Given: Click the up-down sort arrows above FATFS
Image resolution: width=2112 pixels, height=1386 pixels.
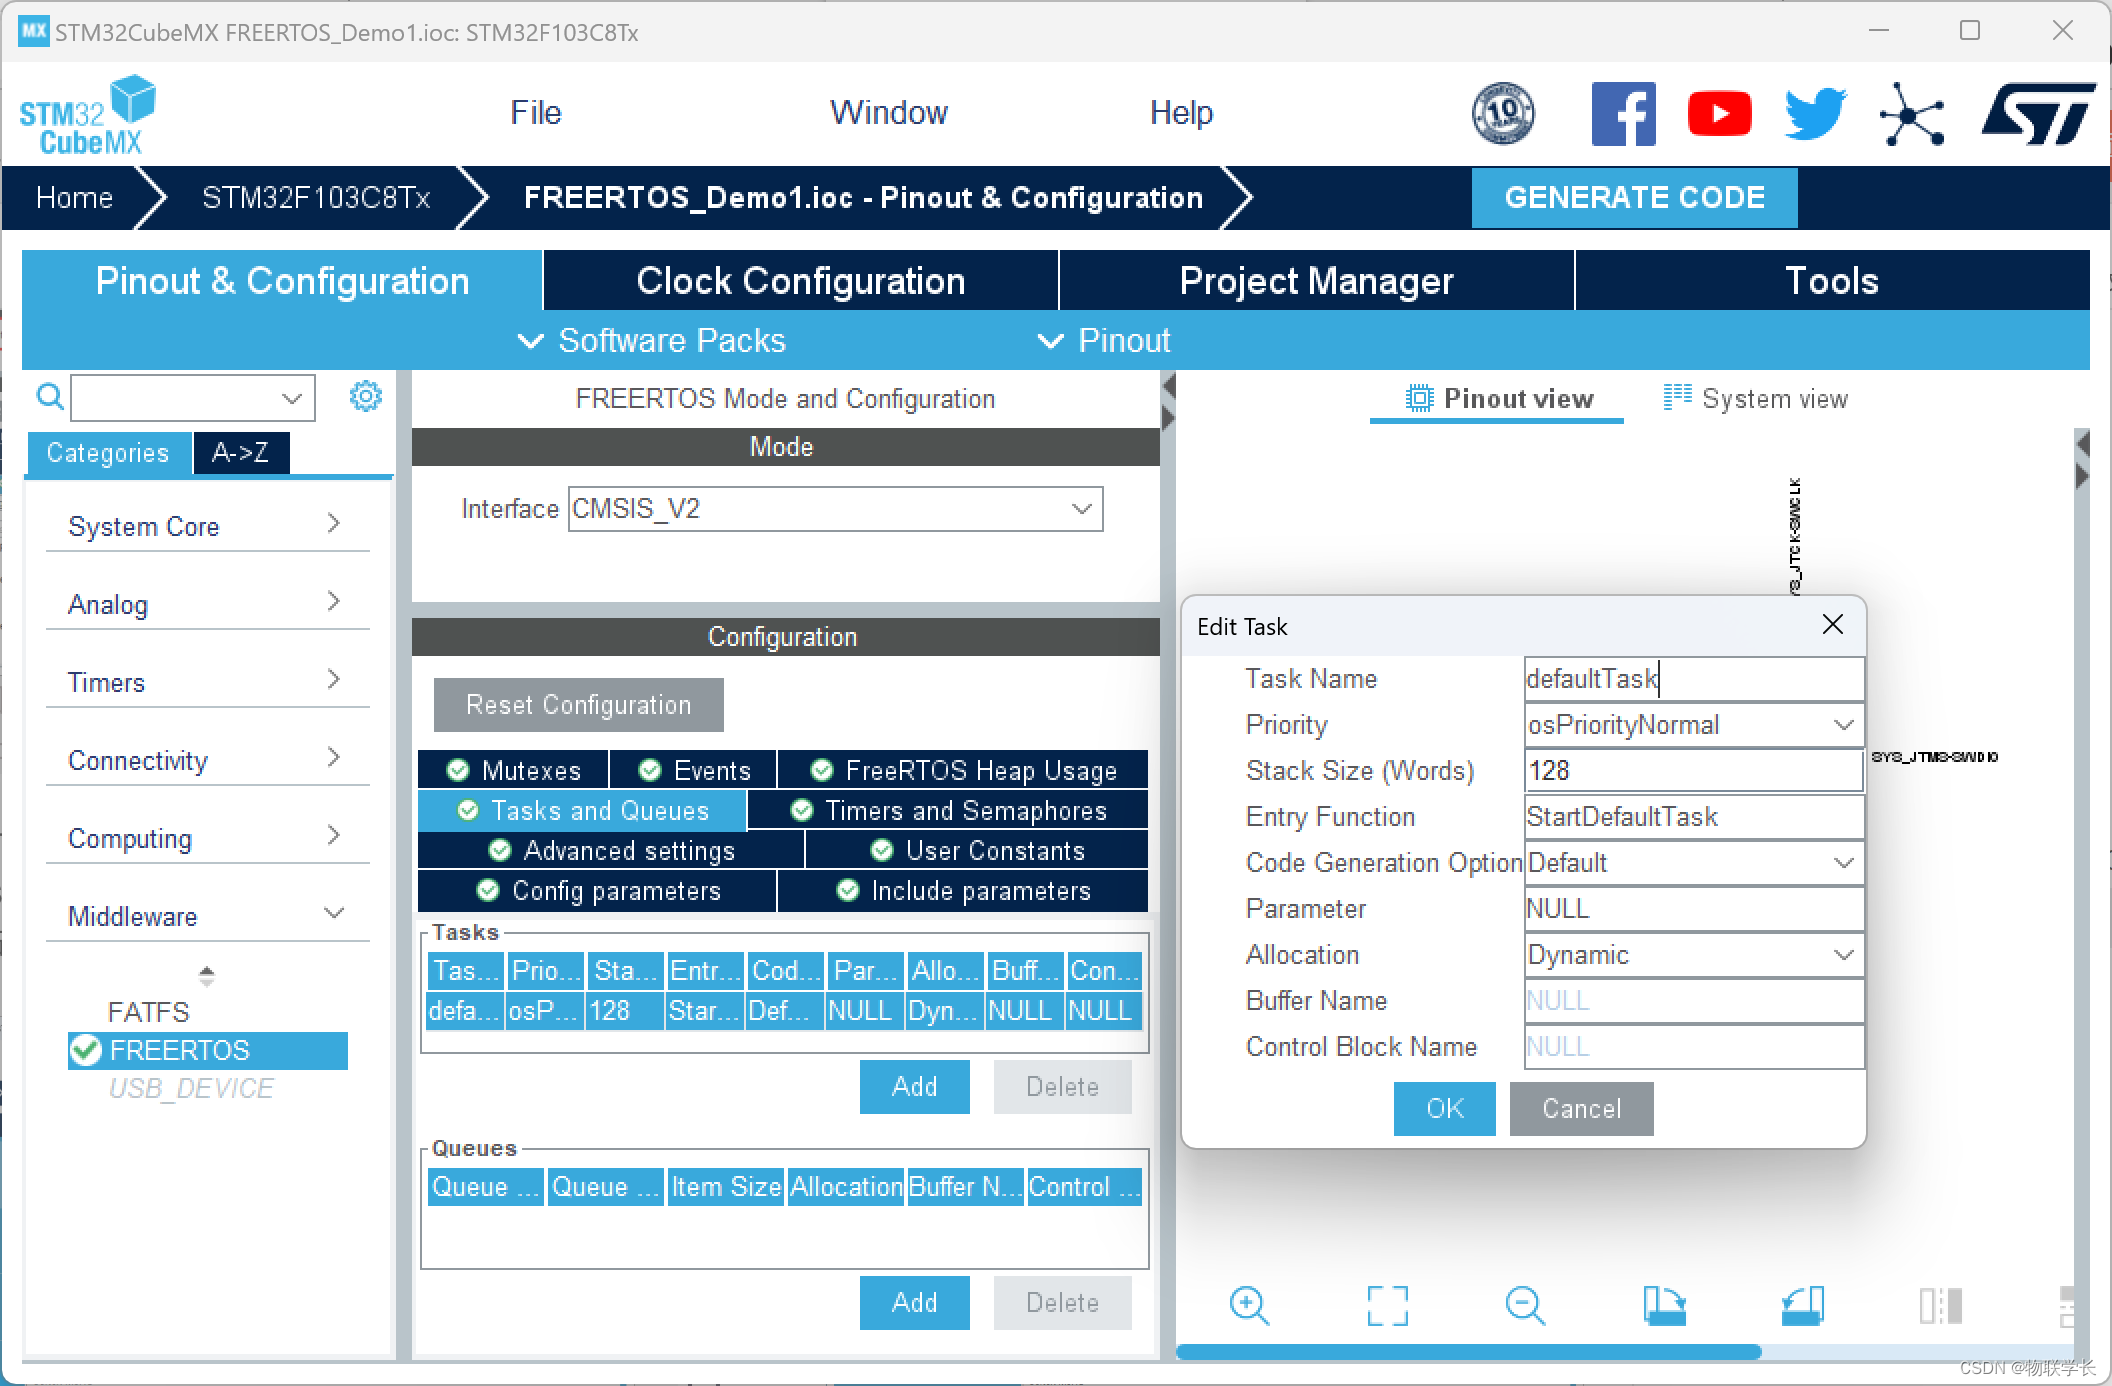Looking at the screenshot, I should pyautogui.click(x=207, y=976).
